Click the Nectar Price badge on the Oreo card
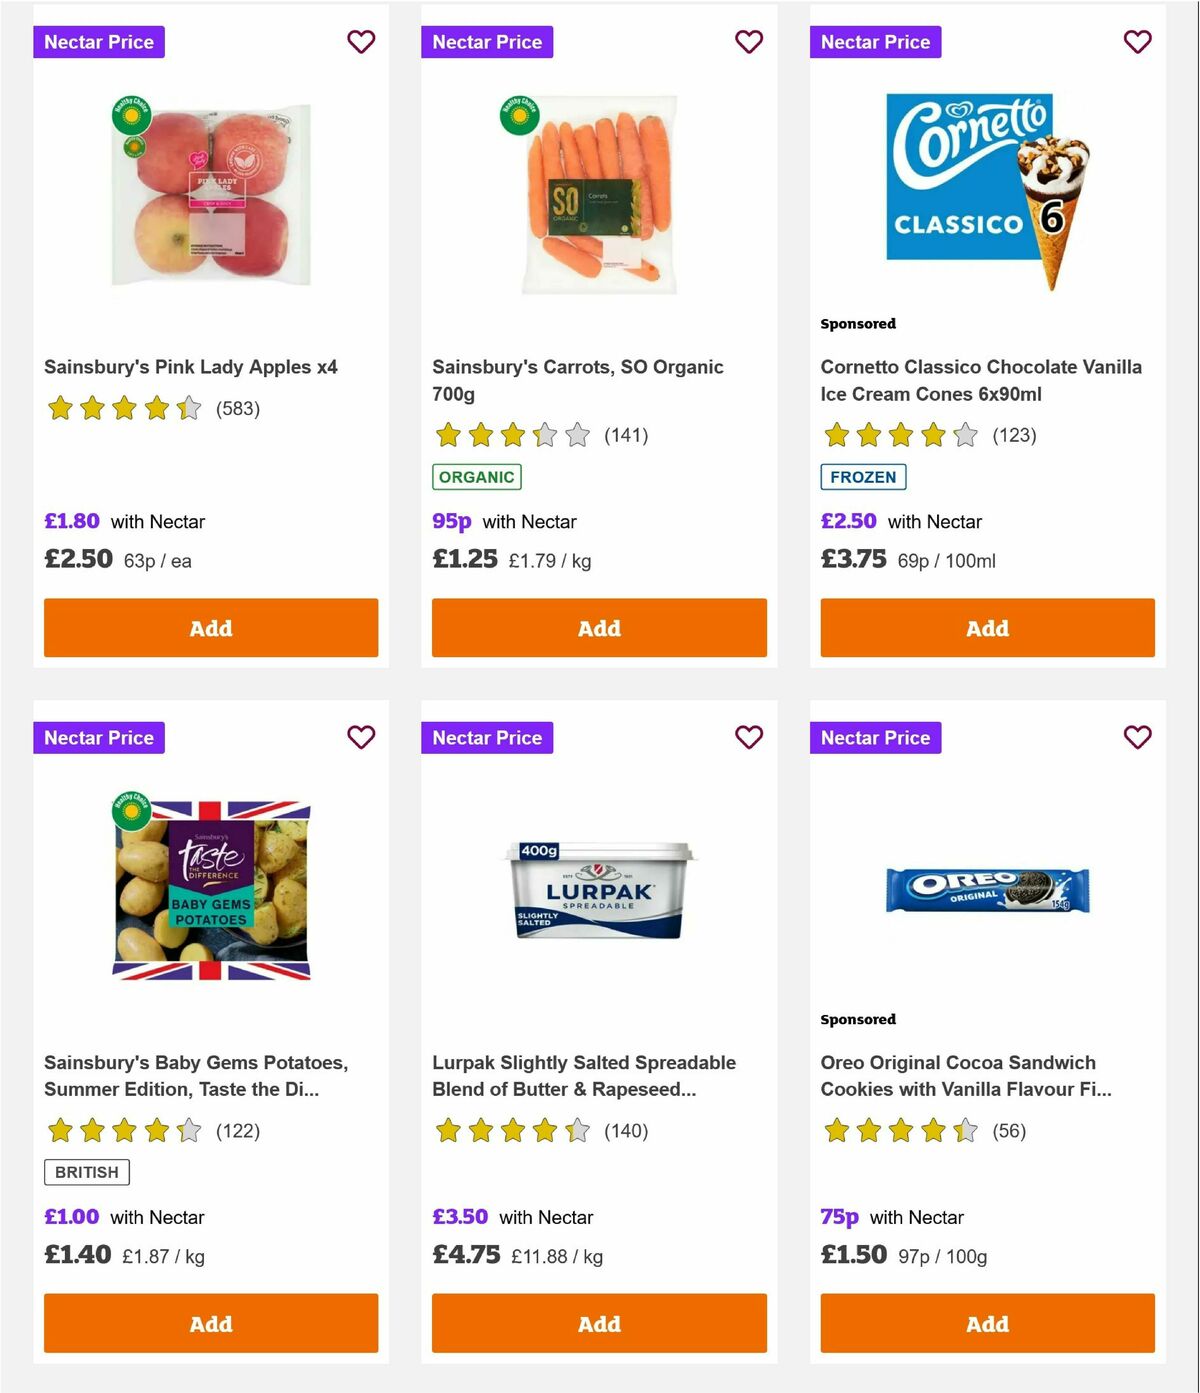Screen dimensions: 1200x1393 [875, 737]
